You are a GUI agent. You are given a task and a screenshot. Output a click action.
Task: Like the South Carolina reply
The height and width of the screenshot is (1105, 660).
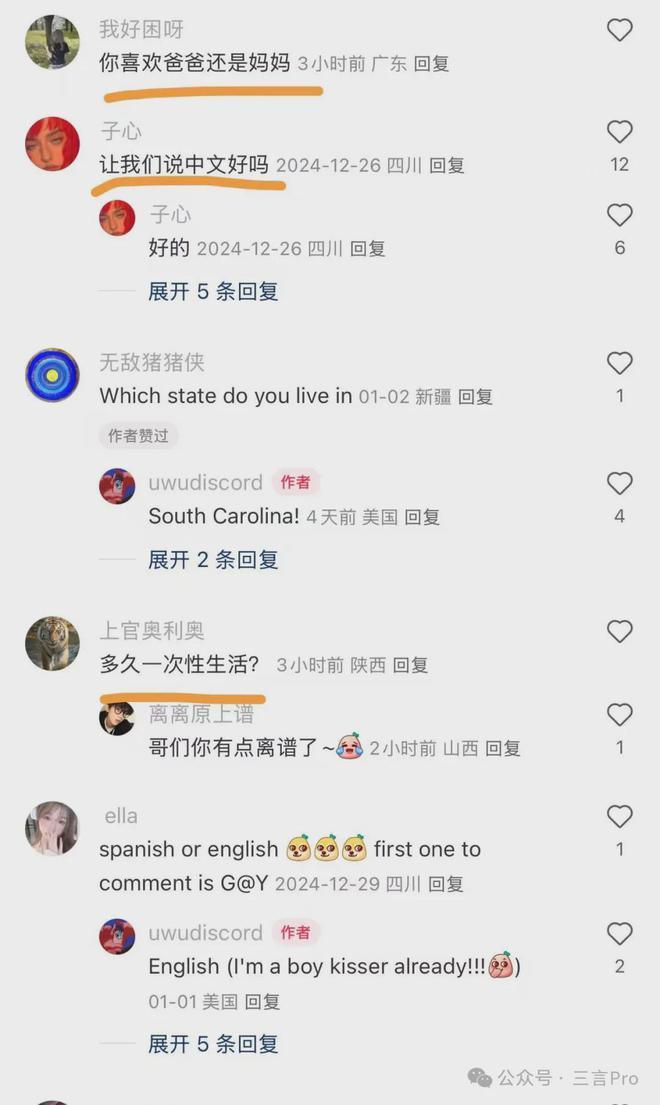click(x=619, y=483)
